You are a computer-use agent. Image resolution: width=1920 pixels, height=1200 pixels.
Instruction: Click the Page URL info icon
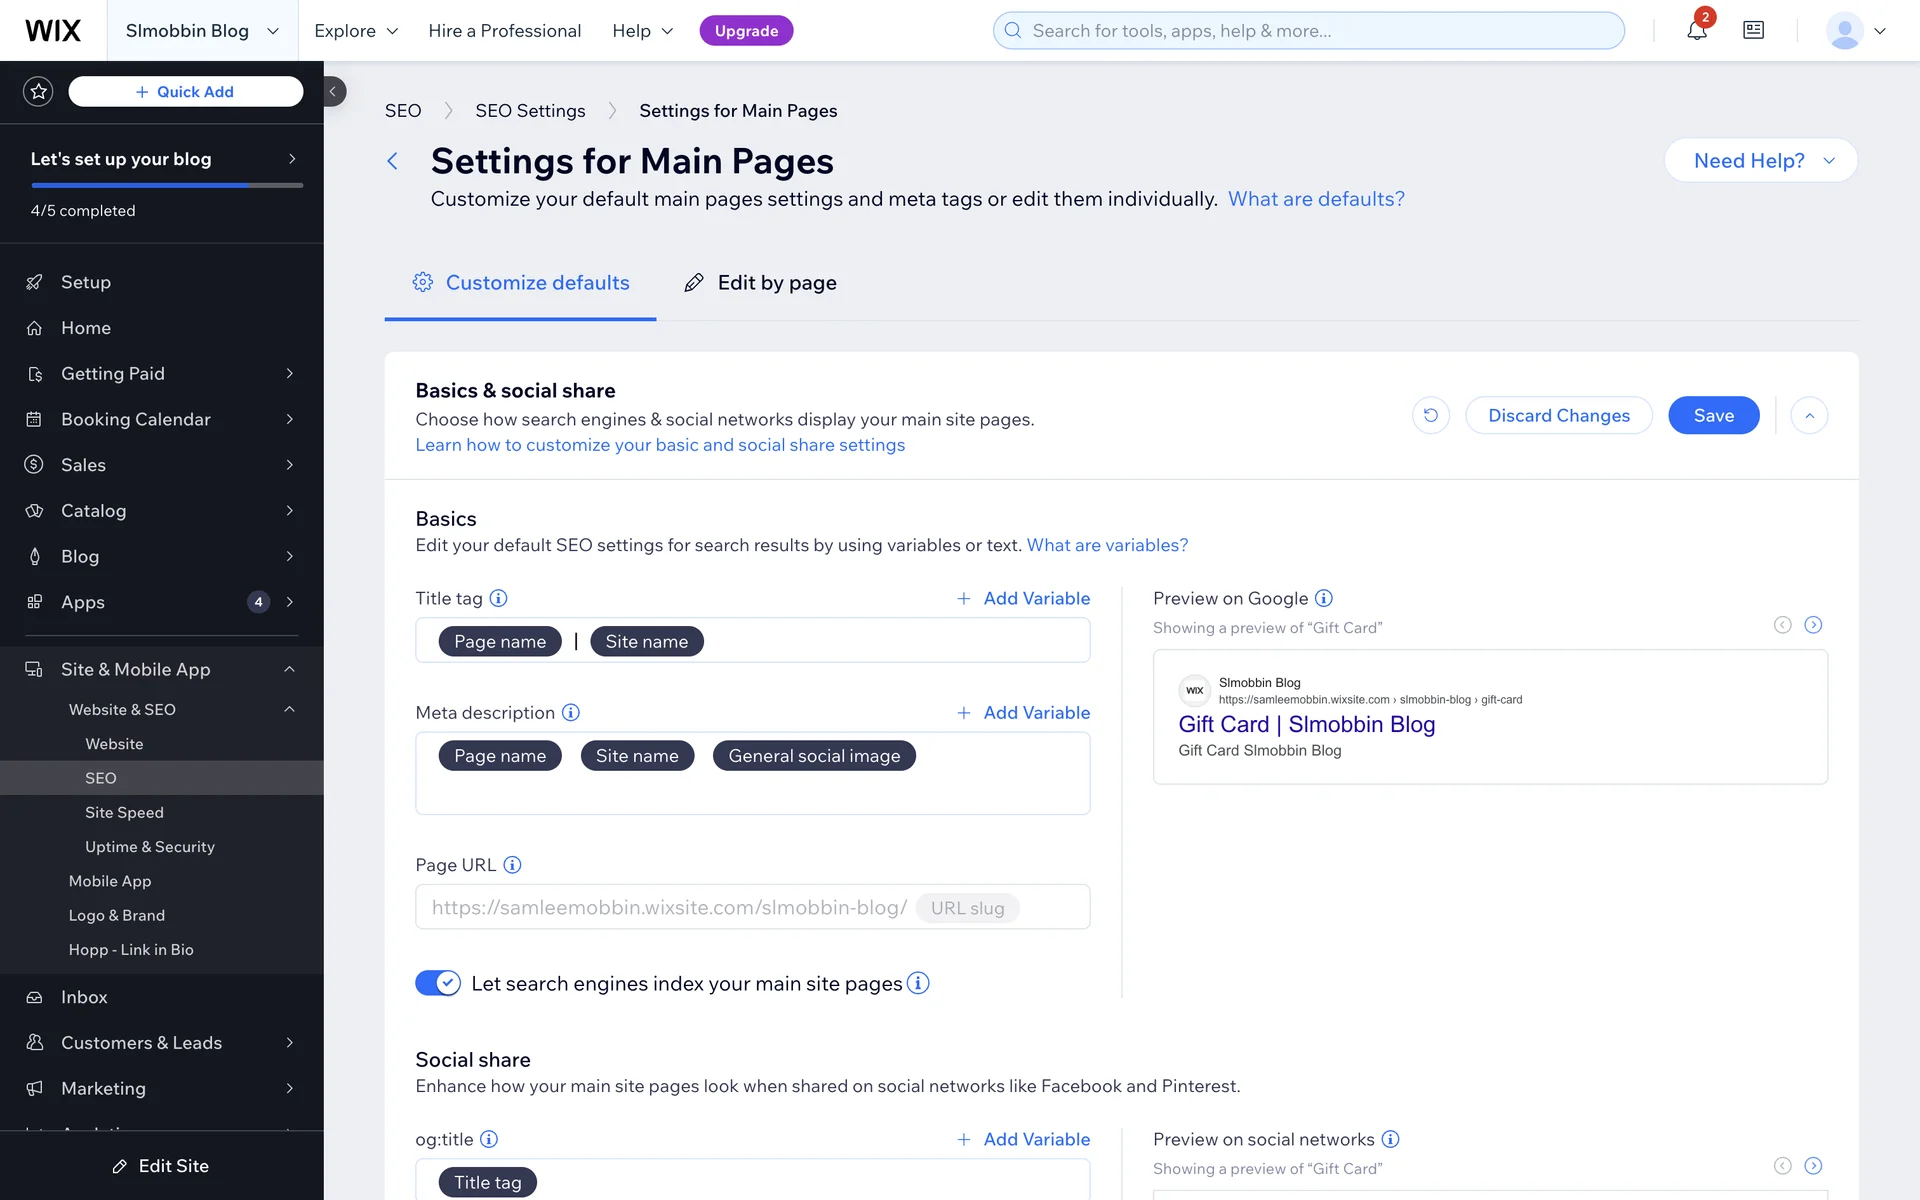[512, 865]
